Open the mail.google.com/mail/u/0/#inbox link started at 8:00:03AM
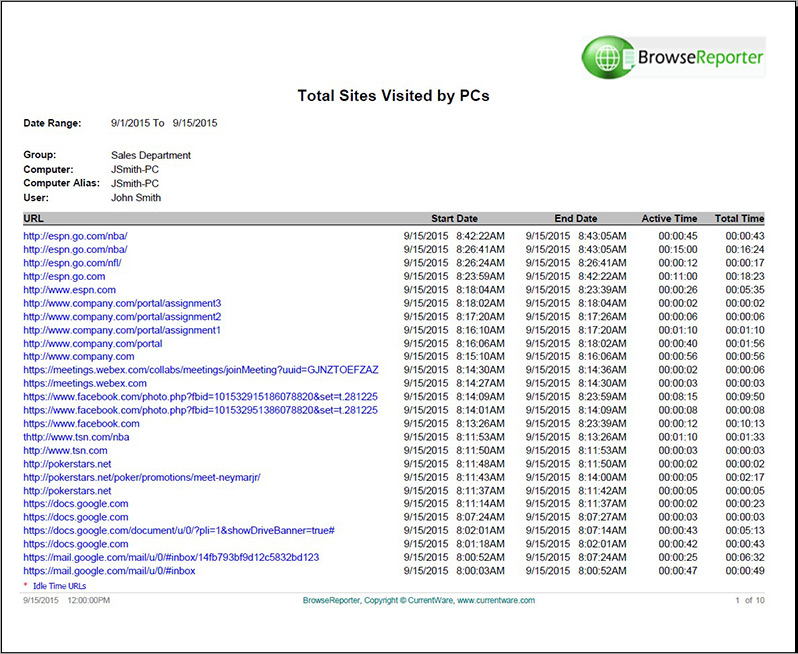This screenshot has height=654, width=798. [x=109, y=571]
